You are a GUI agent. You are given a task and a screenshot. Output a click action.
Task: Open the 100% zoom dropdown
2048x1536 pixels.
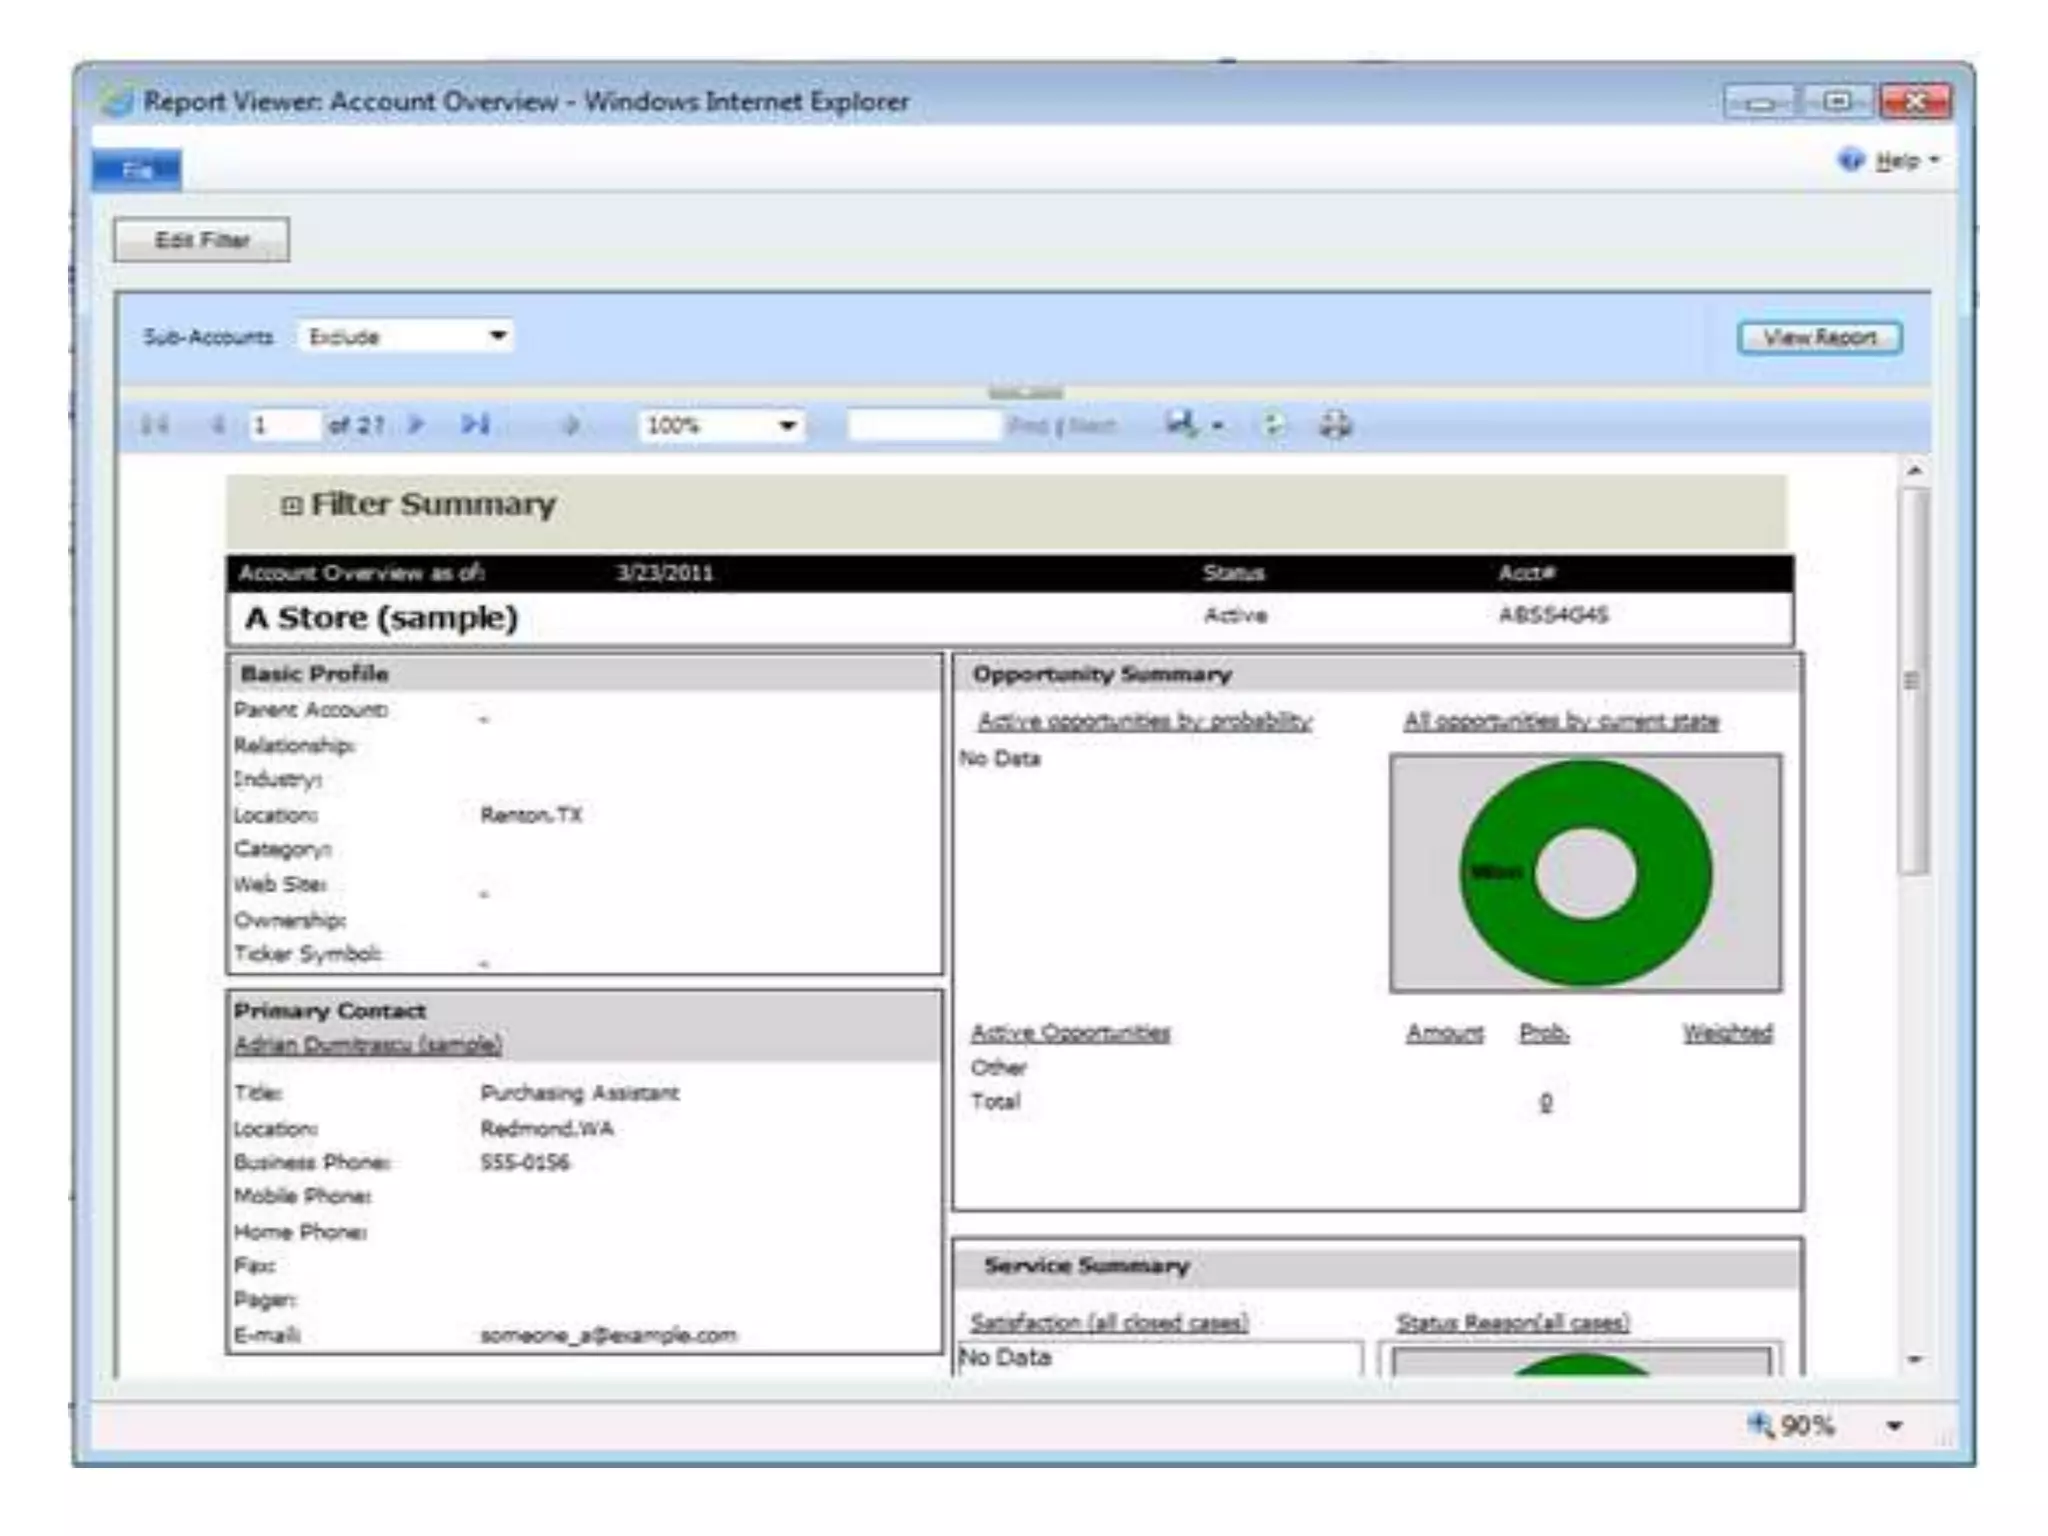[x=721, y=426]
